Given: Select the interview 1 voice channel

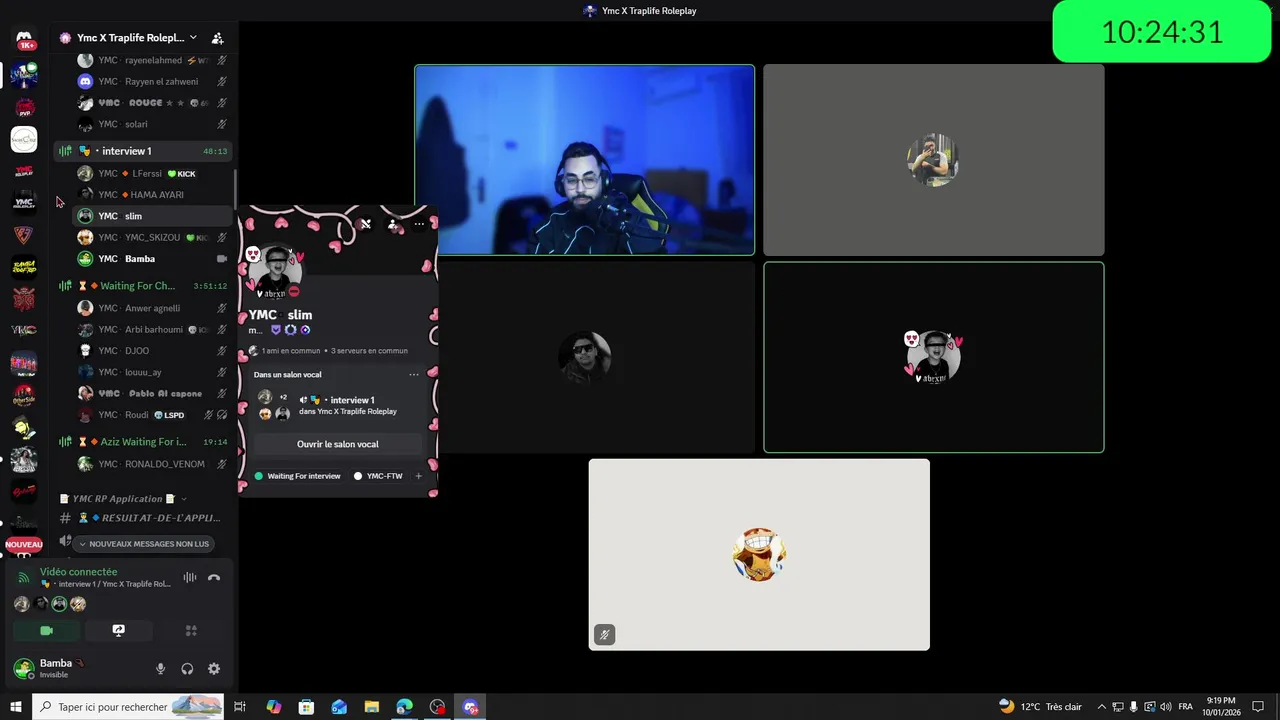Looking at the screenshot, I should tap(143, 151).
